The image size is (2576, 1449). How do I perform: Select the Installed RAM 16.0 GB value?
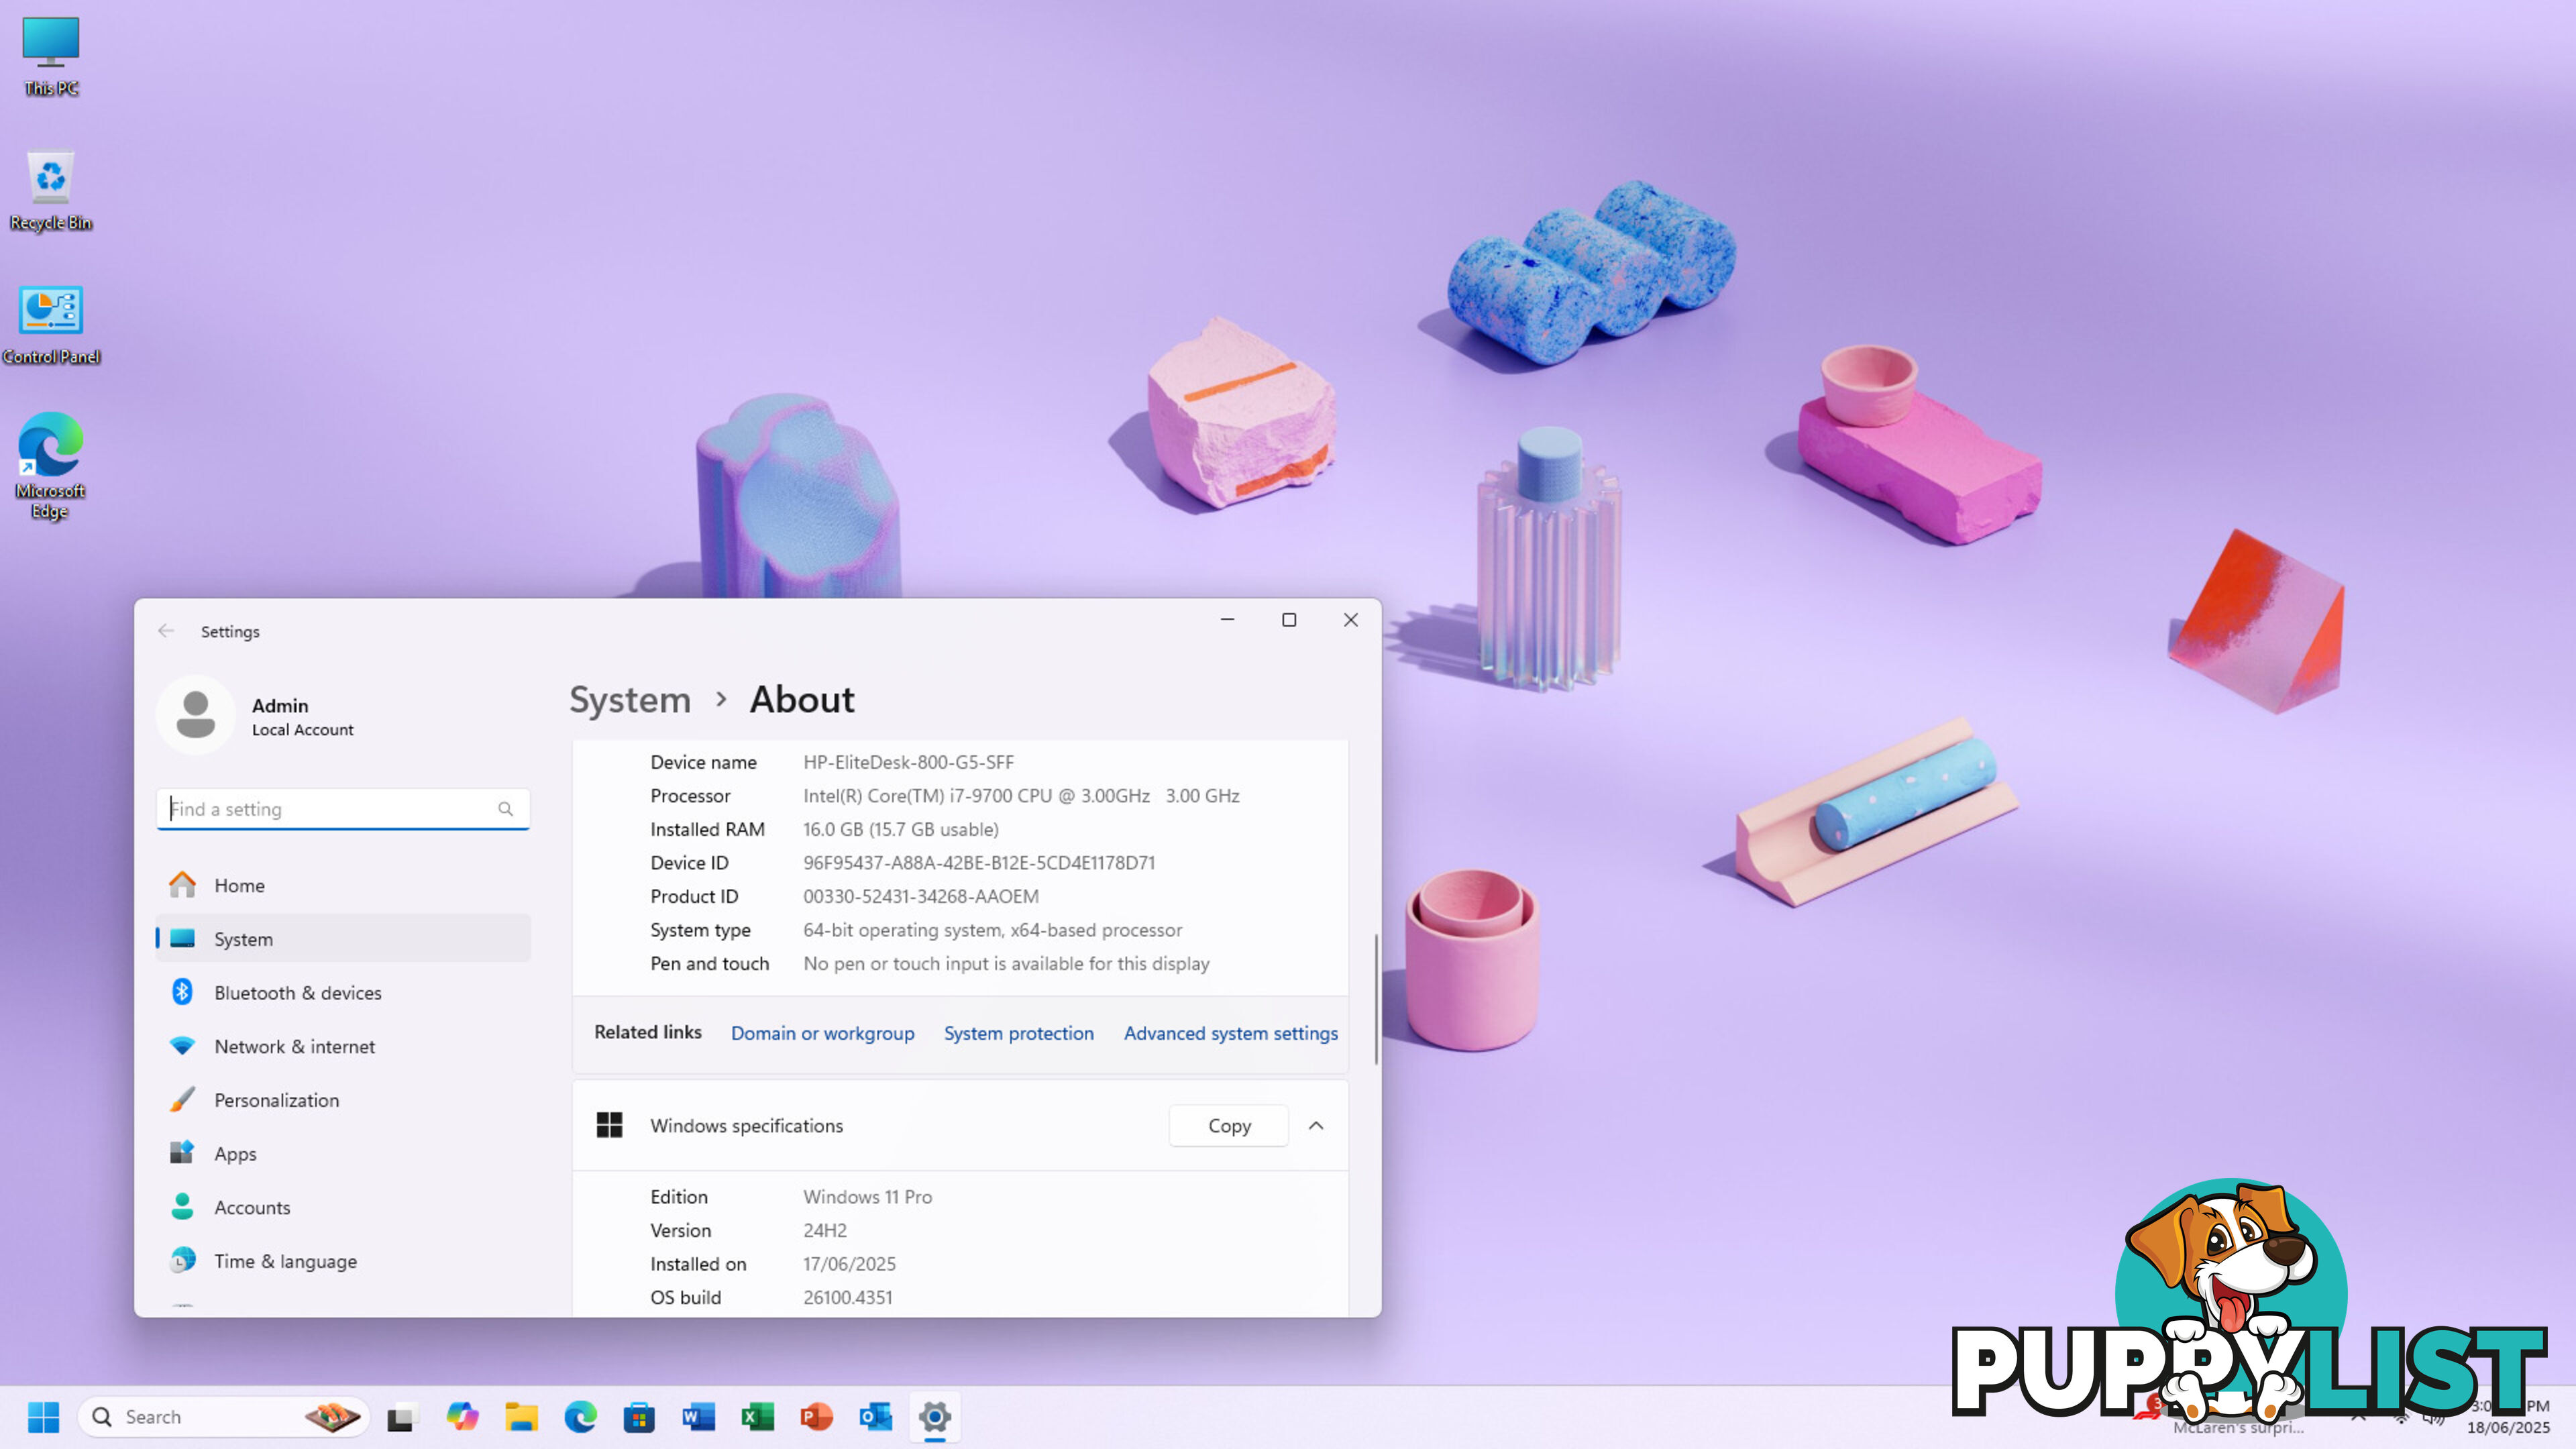[901, 829]
